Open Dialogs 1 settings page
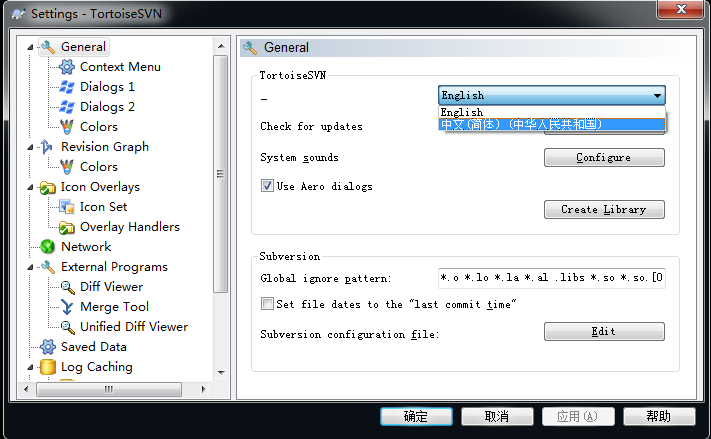The width and height of the screenshot is (711, 439). 107,87
